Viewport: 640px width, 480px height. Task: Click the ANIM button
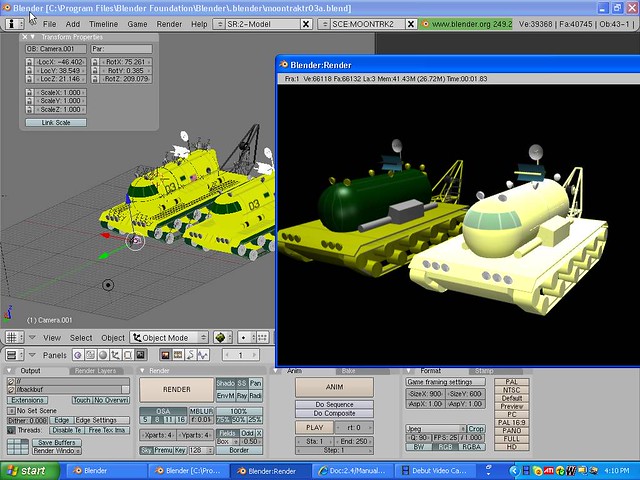pyautogui.click(x=334, y=387)
